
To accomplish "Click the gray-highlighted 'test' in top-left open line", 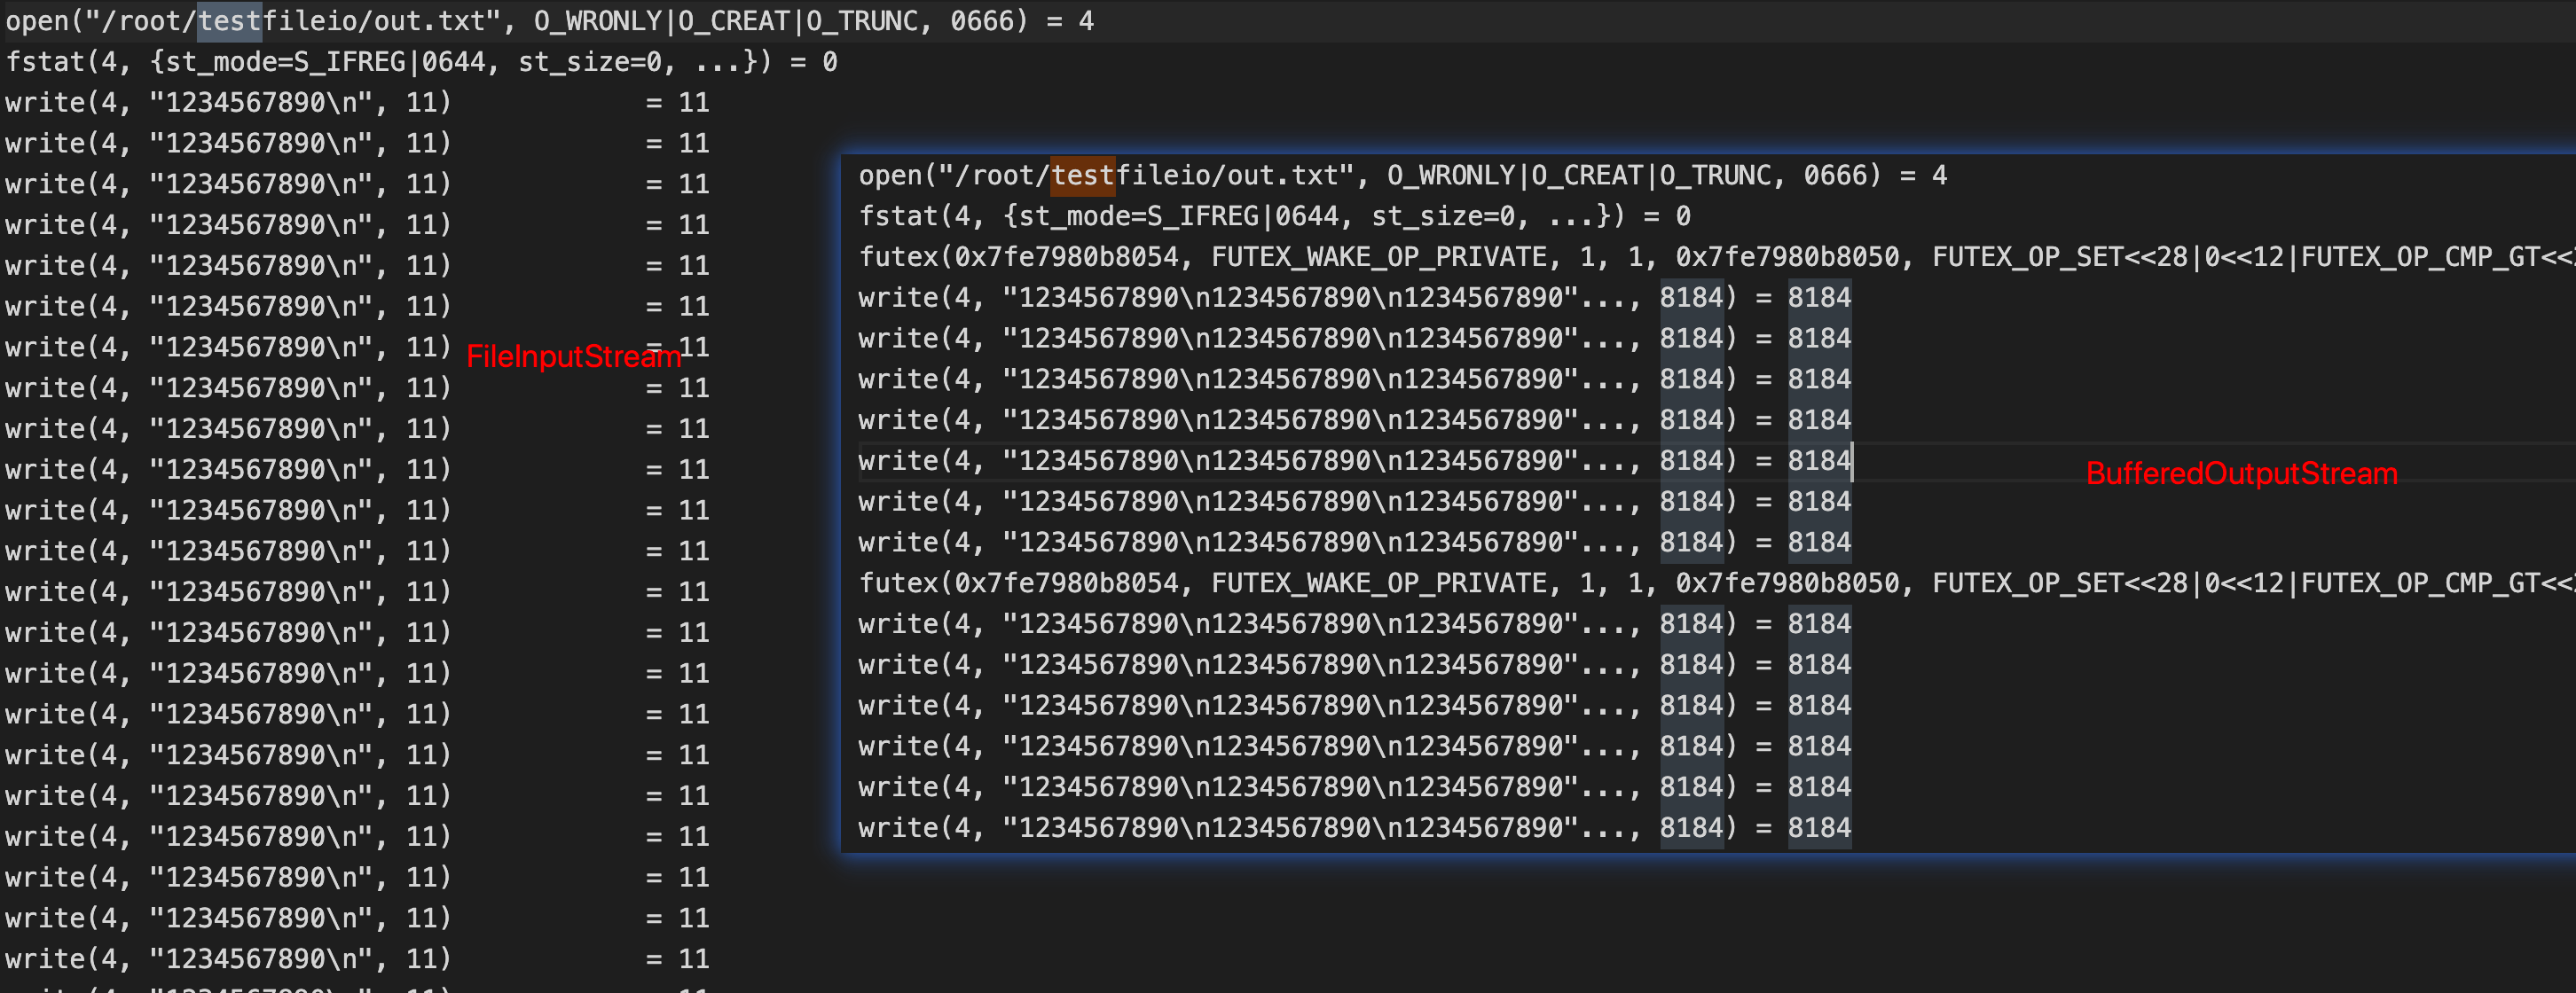I will (x=229, y=21).
